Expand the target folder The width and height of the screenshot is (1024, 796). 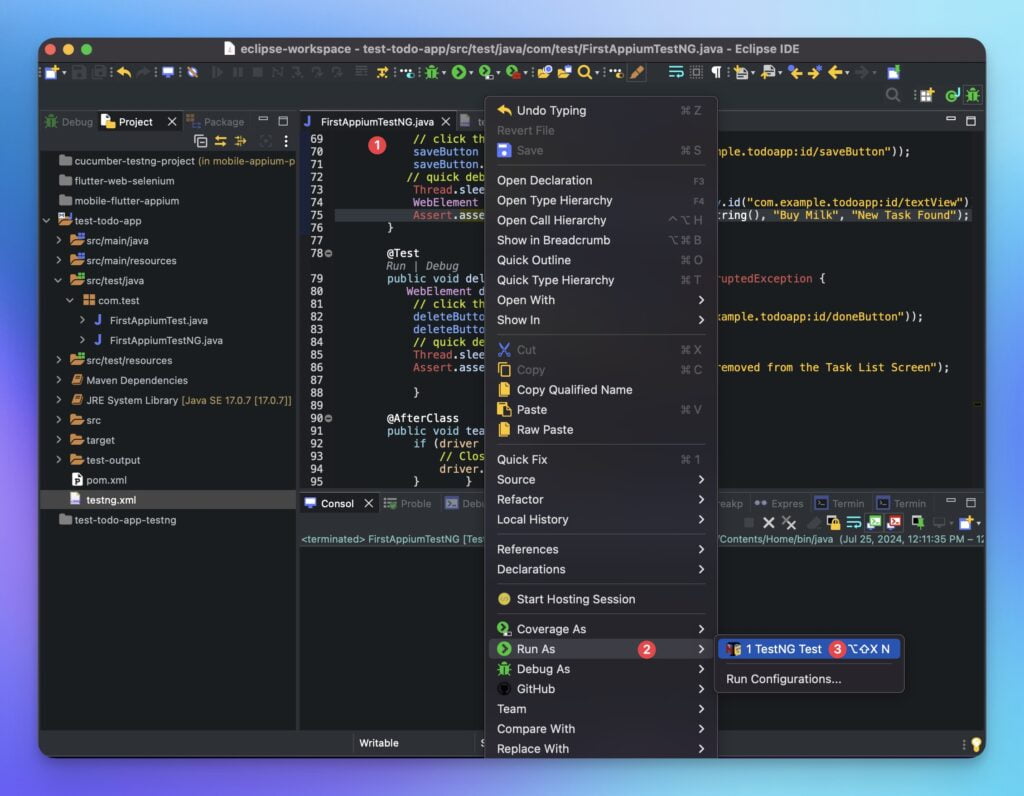[59, 439]
